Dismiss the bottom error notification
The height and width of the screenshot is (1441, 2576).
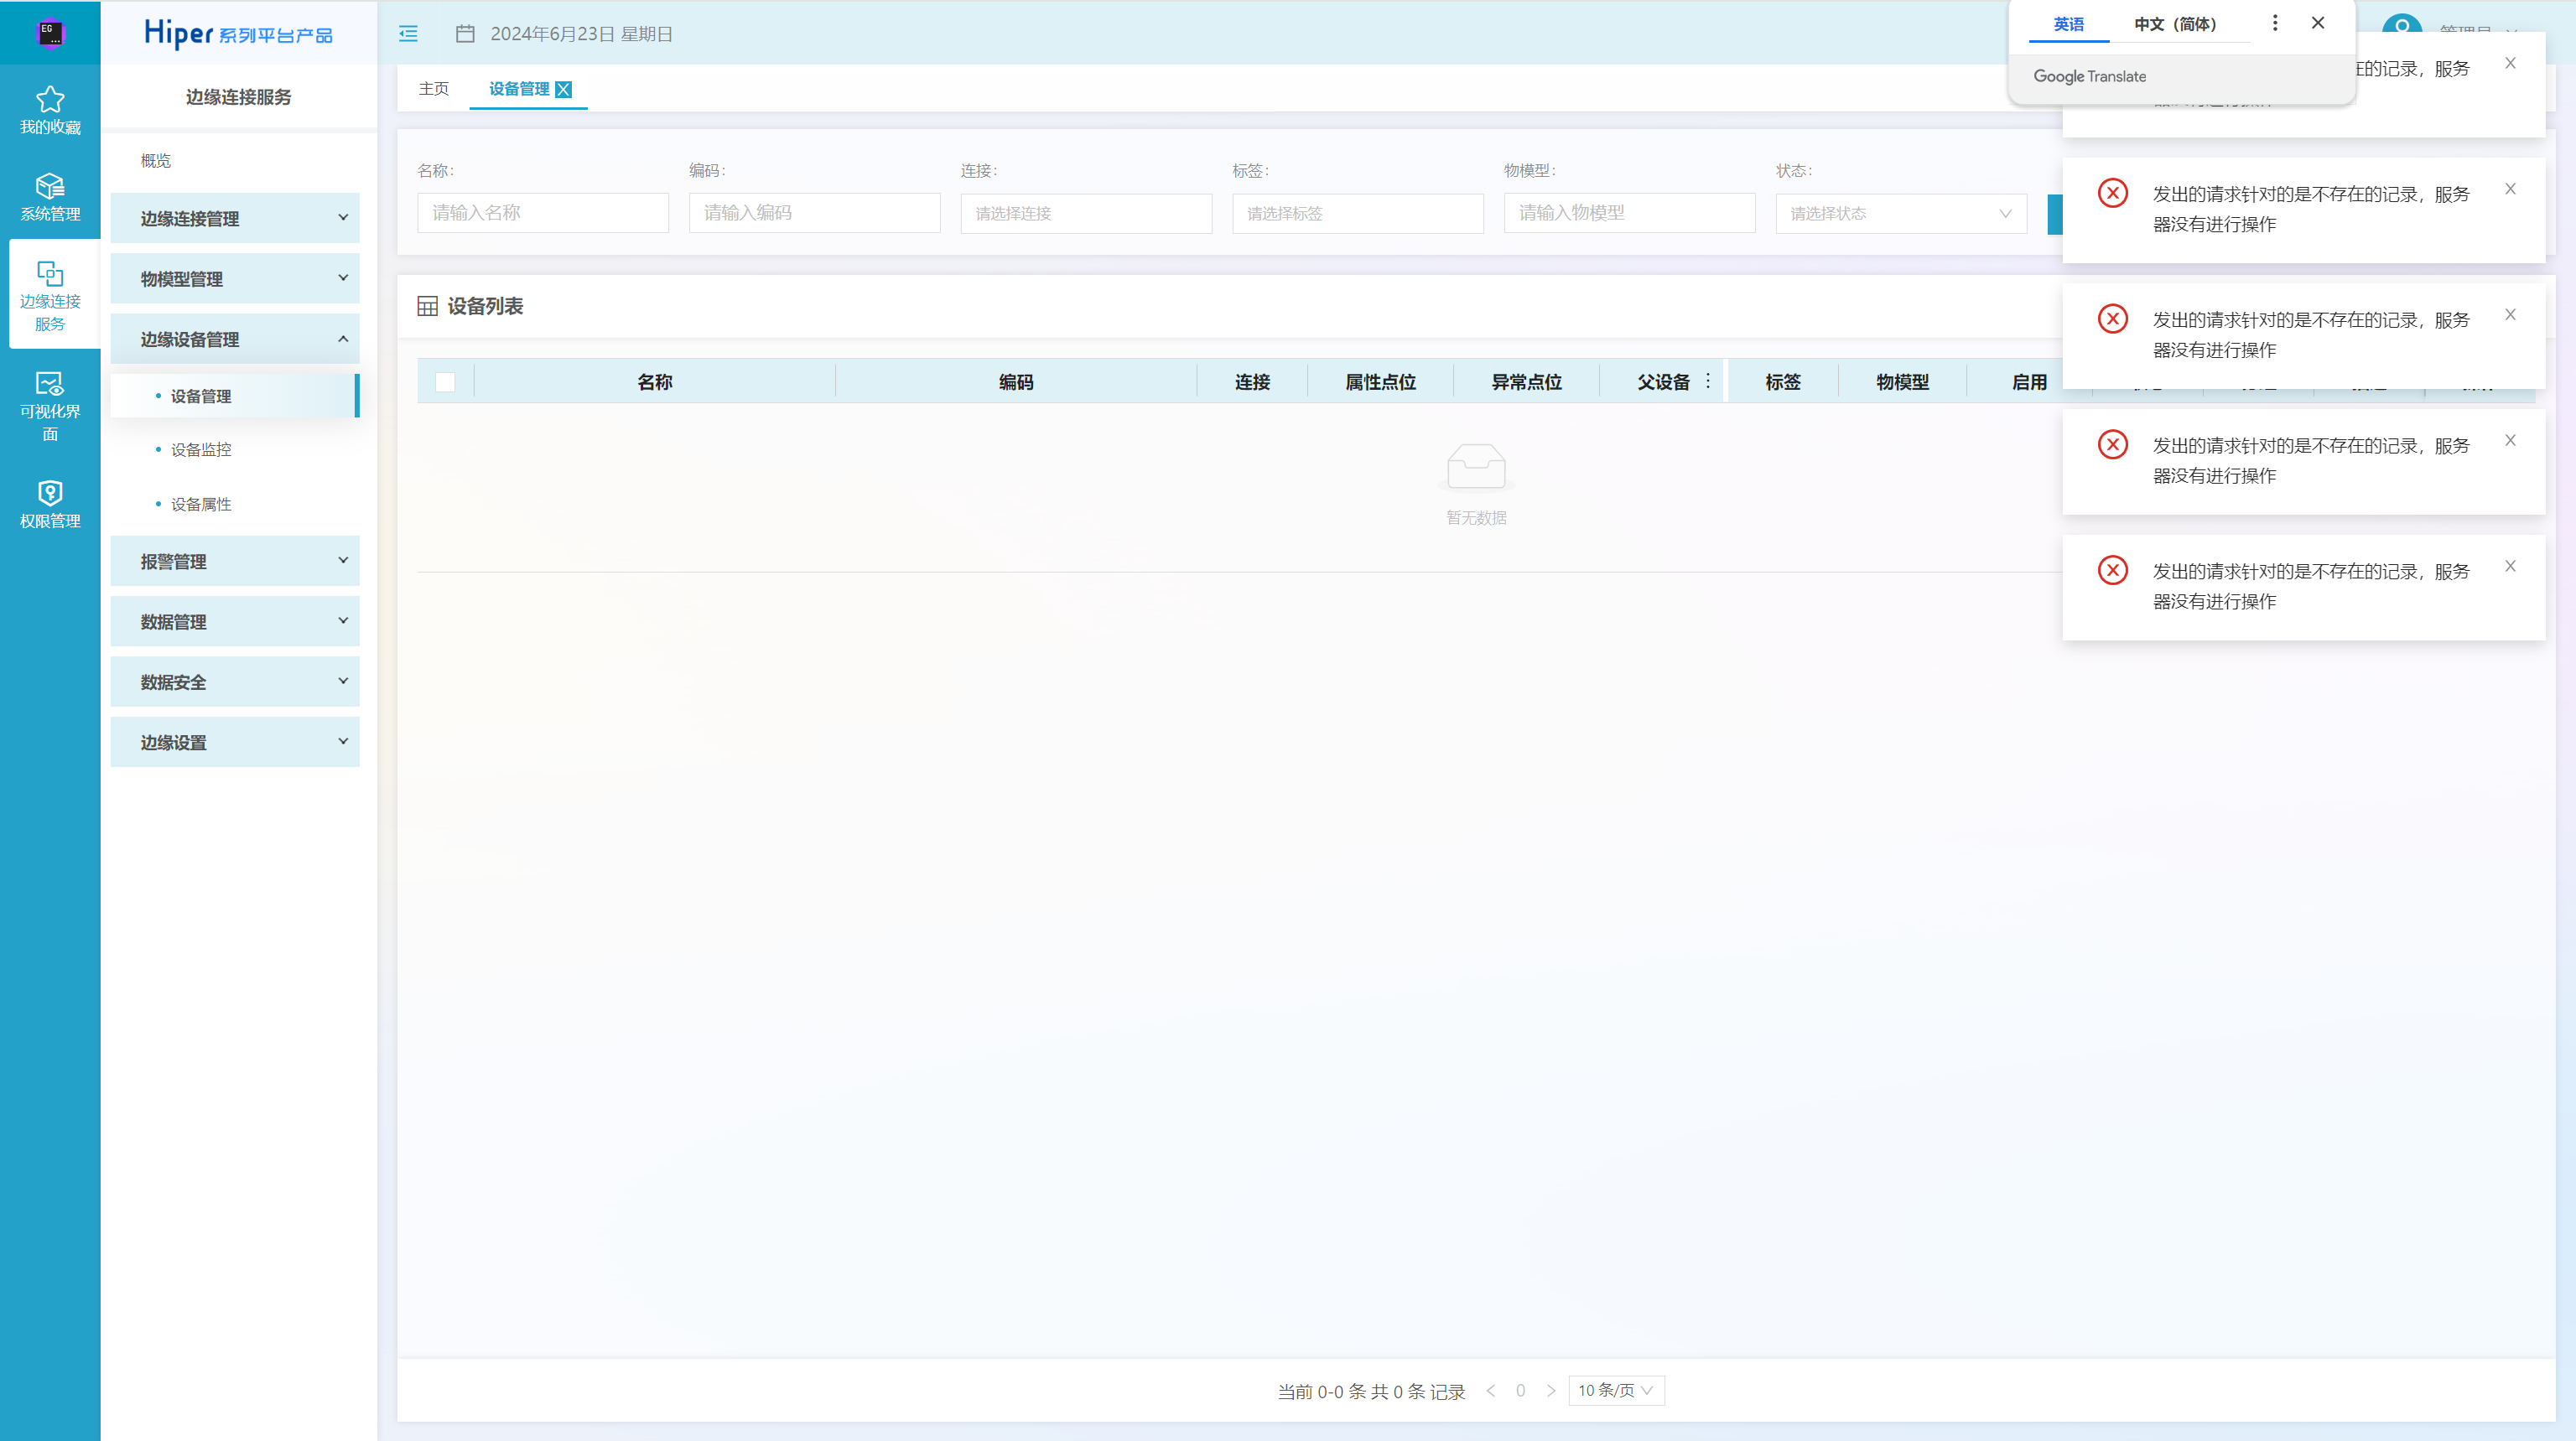click(2510, 566)
